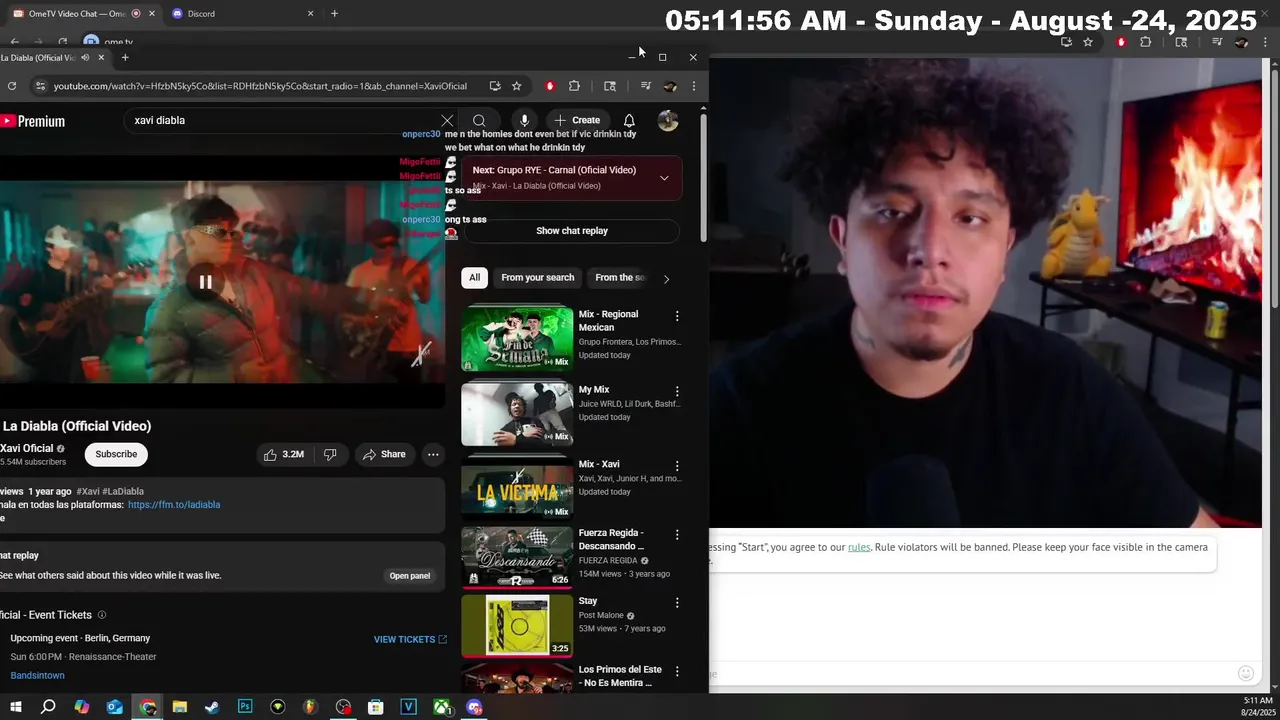
Task: Open the OmeTV rules link
Action: (x=859, y=547)
